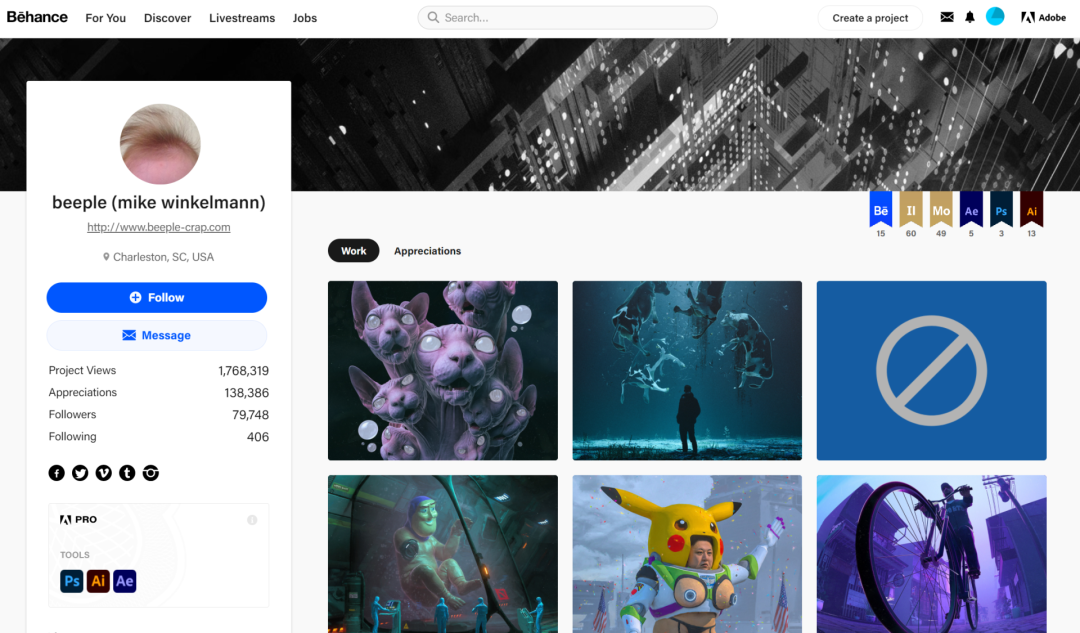Visit the beeple-crap.com website link
The width and height of the screenshot is (1080, 633).
158,227
